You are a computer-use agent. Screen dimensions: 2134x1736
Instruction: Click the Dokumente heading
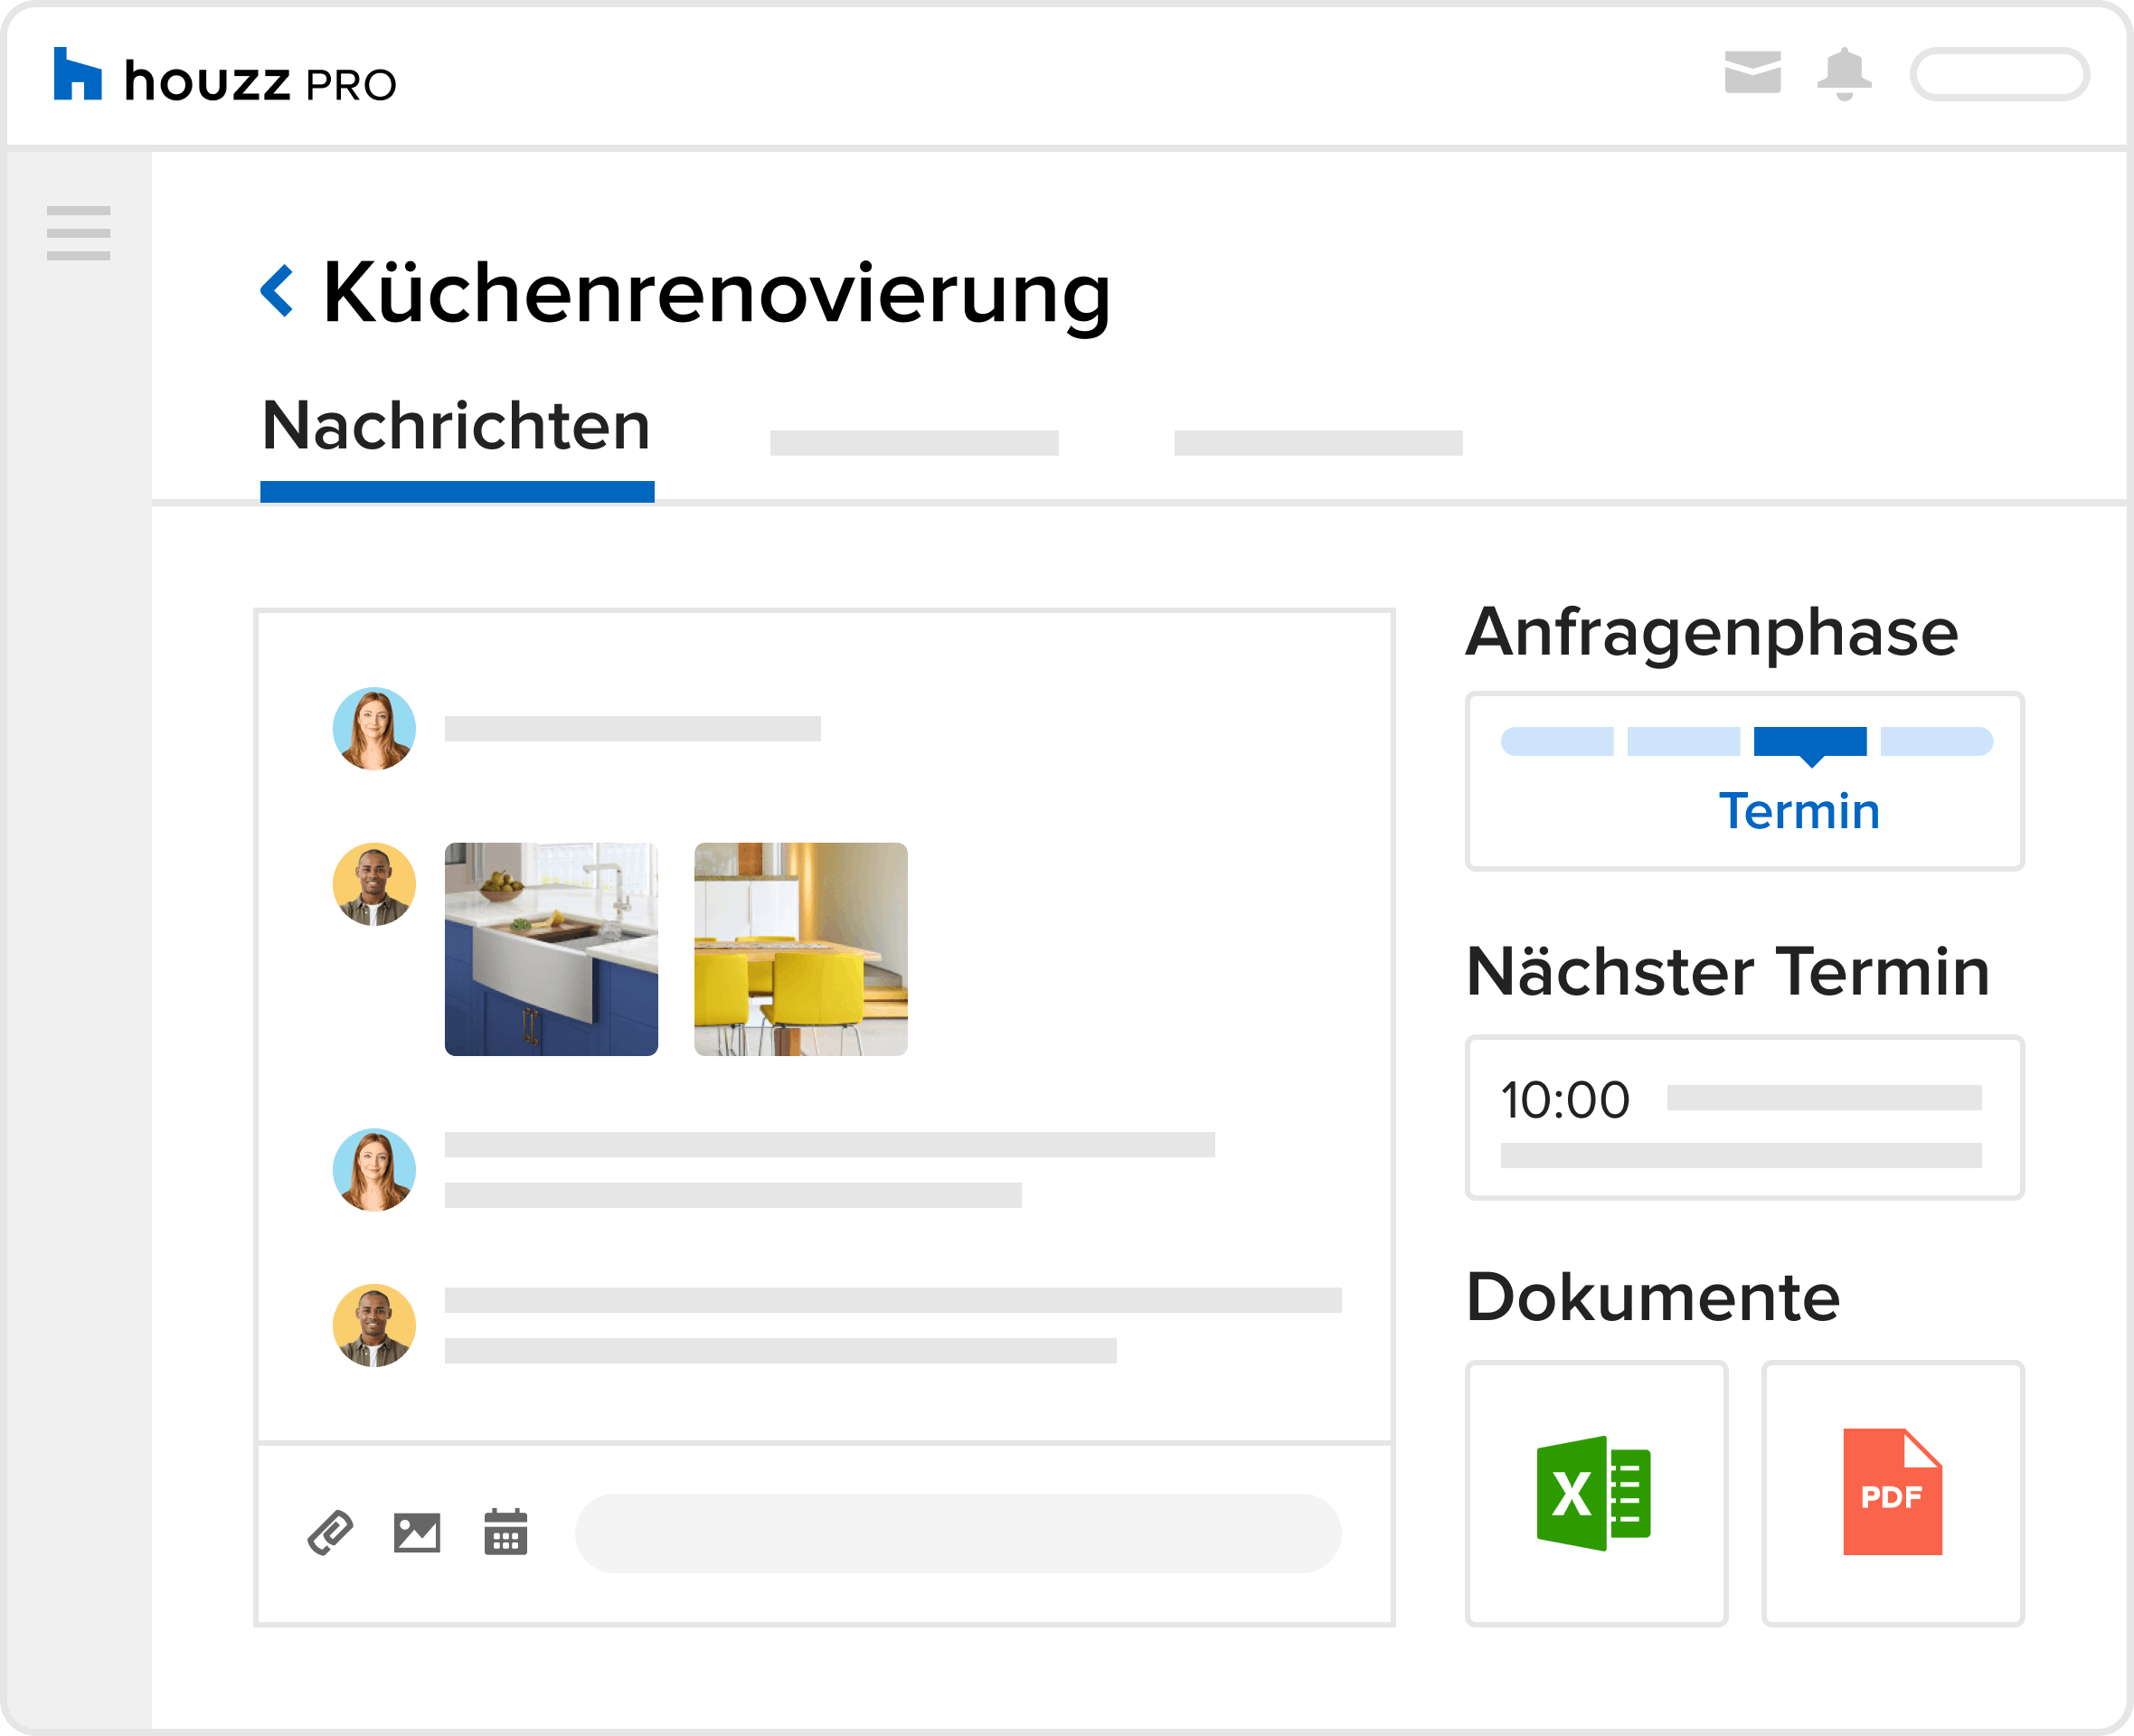point(1653,1297)
